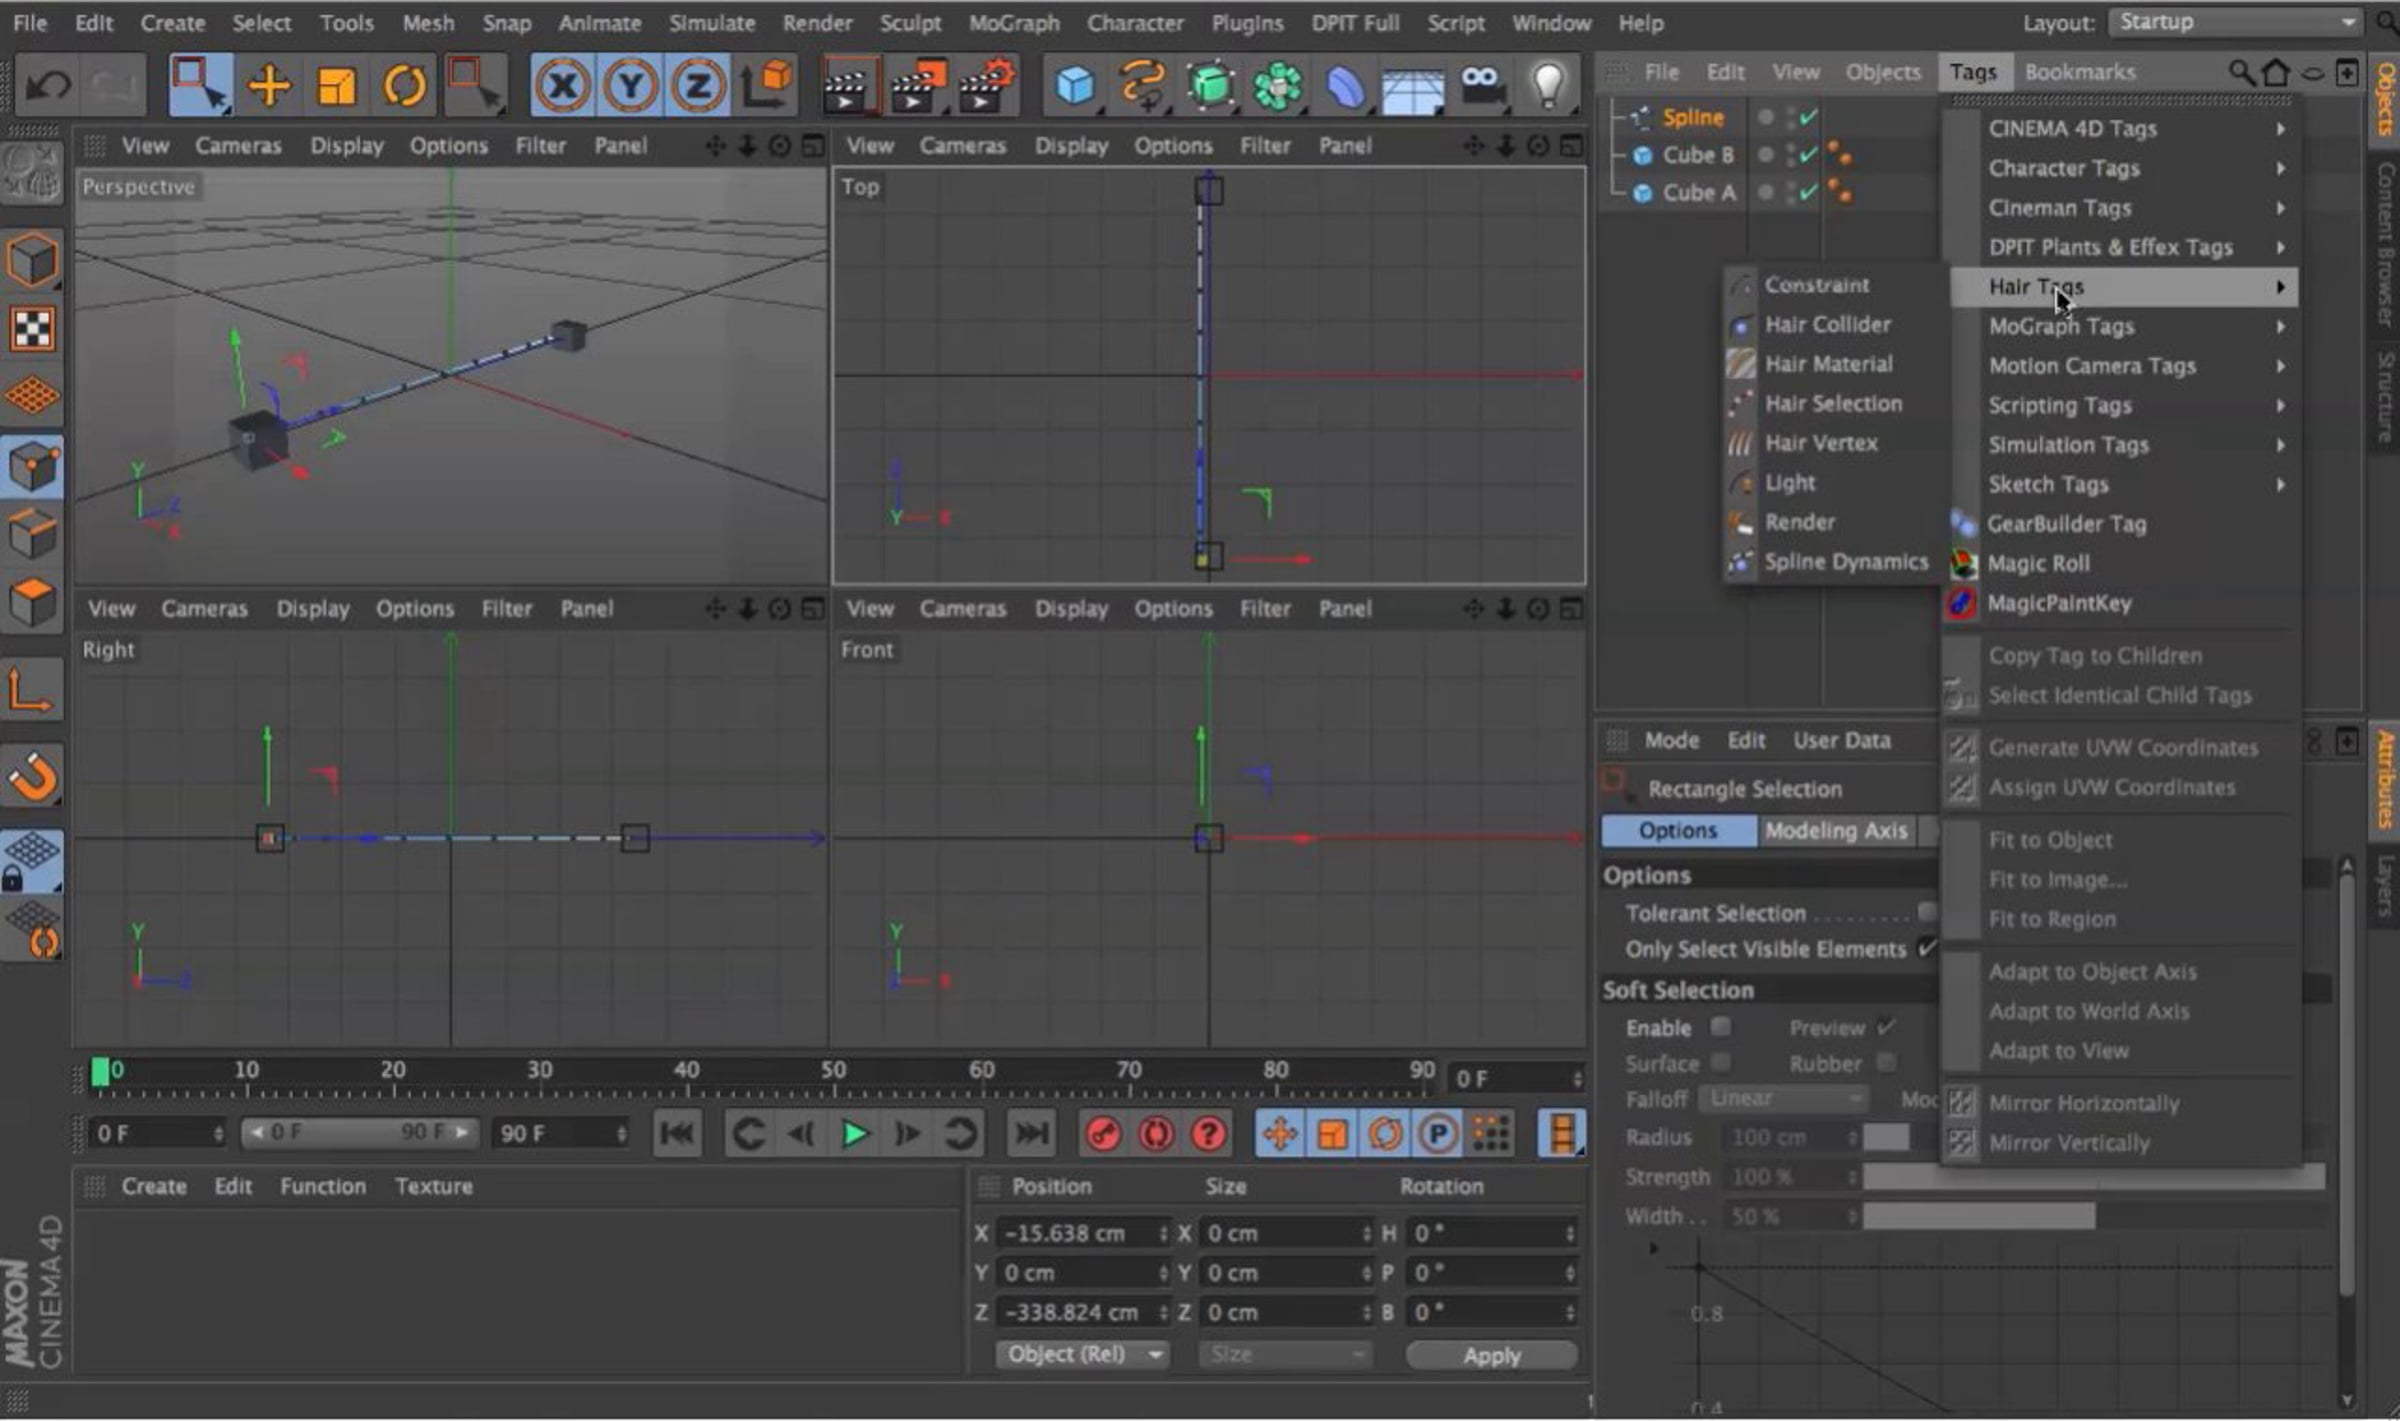The width and height of the screenshot is (2400, 1421).
Task: Expand MoGraph Tags submenu
Action: (2124, 327)
